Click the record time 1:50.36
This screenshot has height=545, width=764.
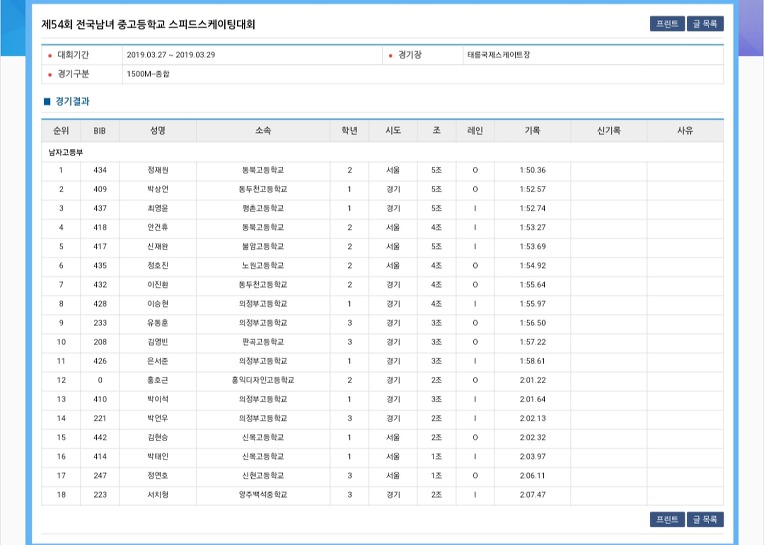point(533,170)
